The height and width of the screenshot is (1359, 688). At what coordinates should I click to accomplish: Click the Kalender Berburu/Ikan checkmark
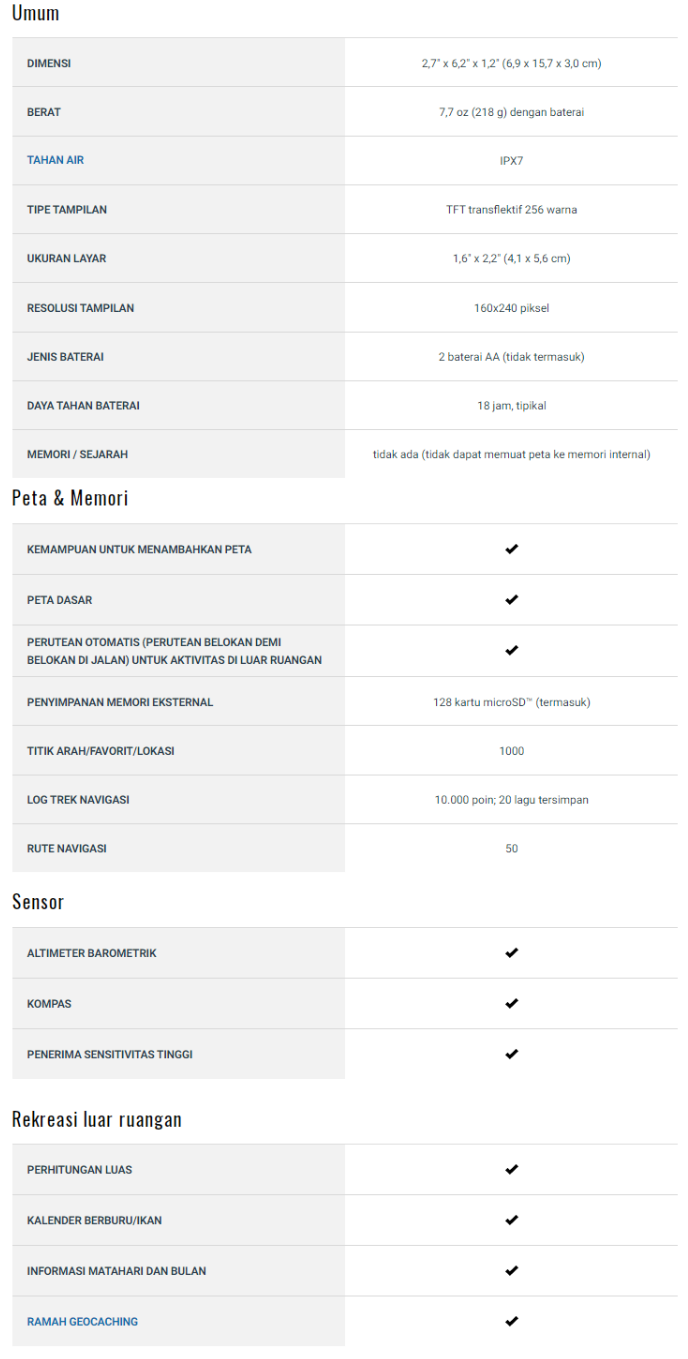(512, 1220)
